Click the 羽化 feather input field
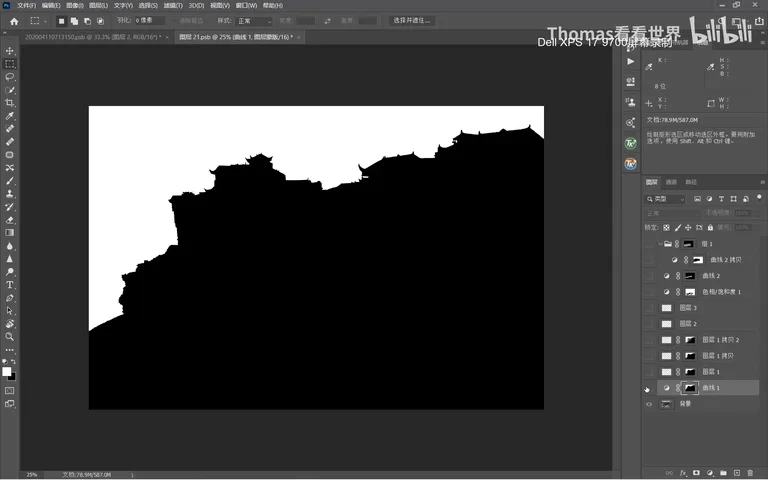Viewport: 768px width, 480px height. click(x=149, y=21)
